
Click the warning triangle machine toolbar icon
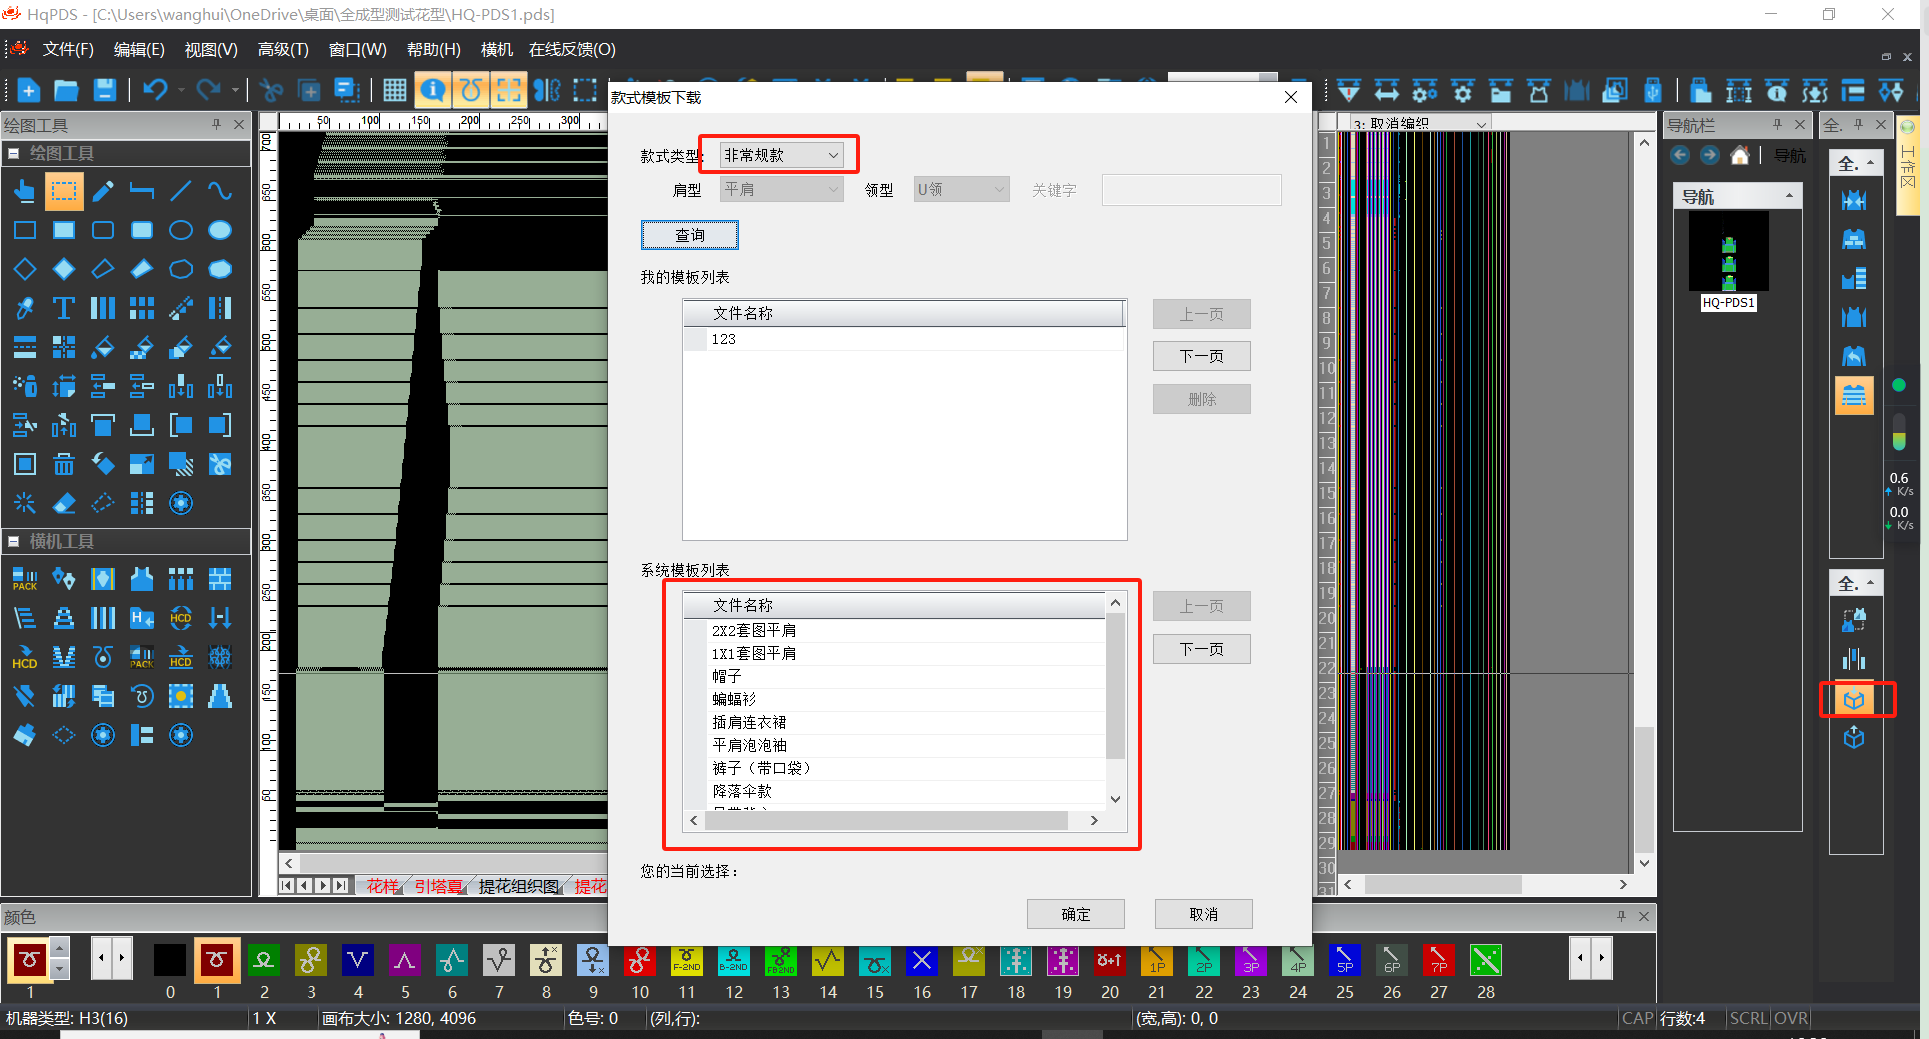(x=1349, y=91)
